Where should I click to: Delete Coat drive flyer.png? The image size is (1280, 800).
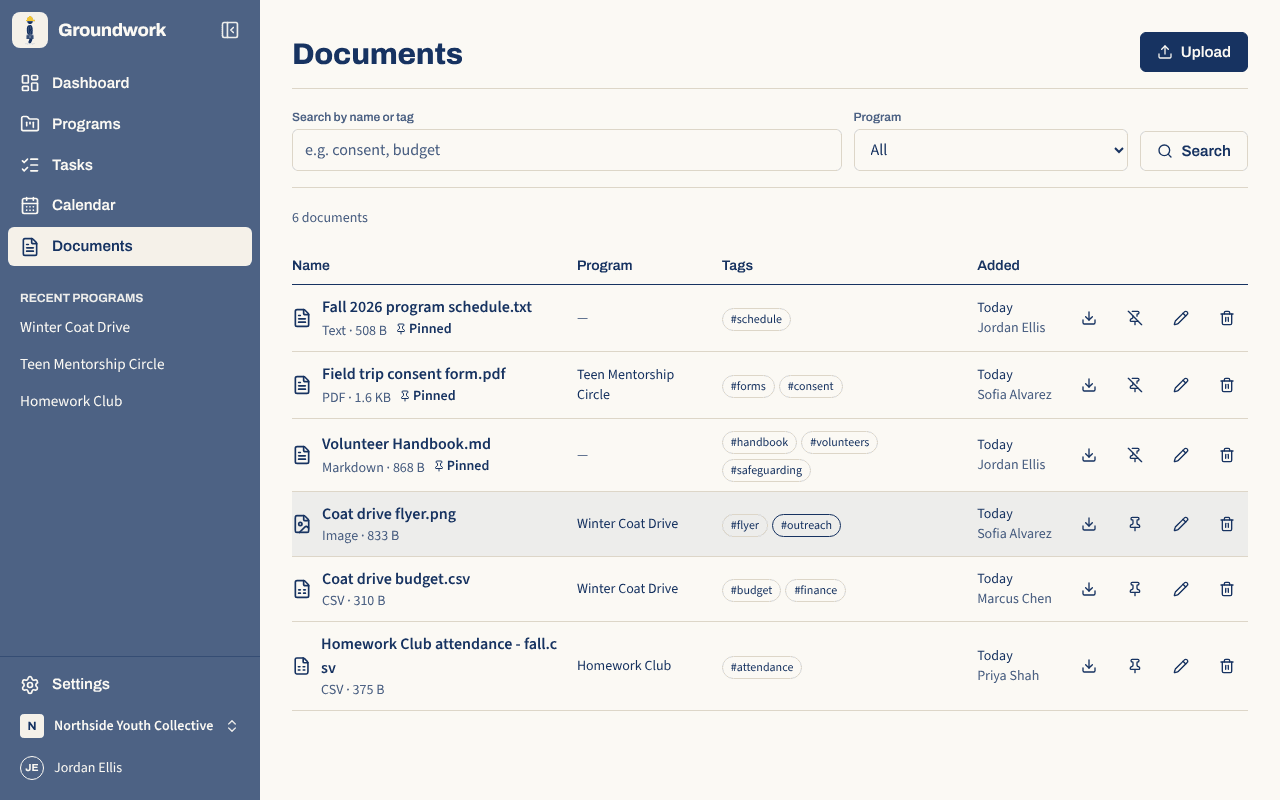(1227, 524)
